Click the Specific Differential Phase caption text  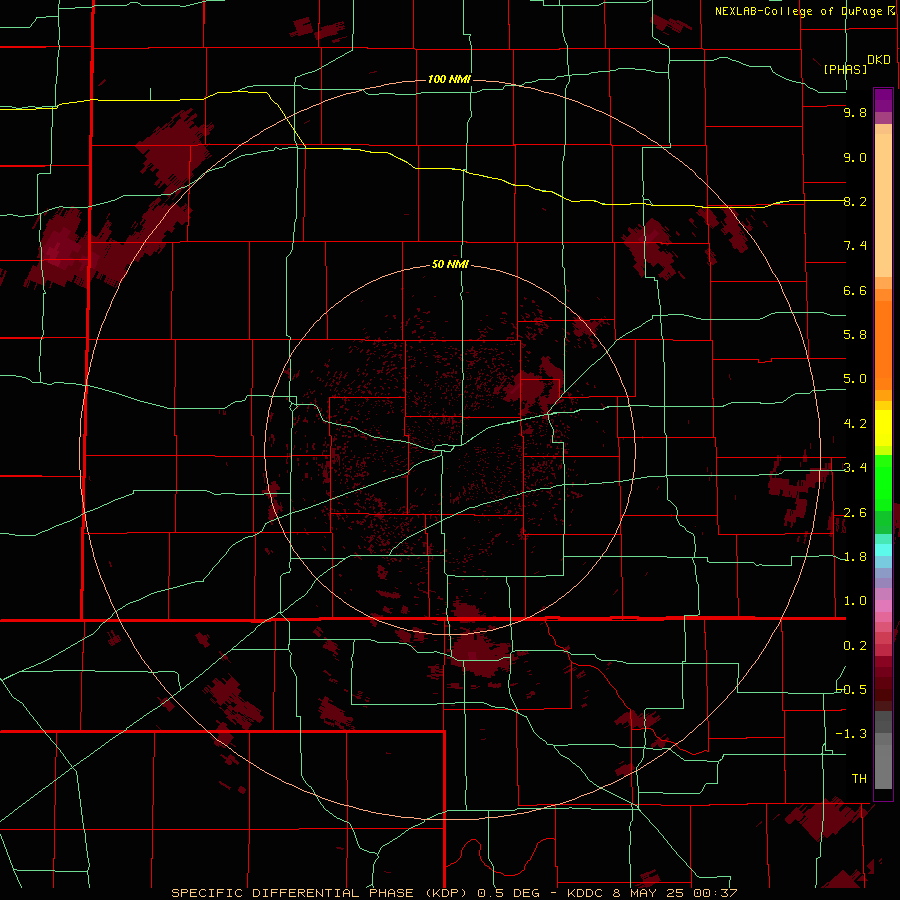[x=454, y=893]
